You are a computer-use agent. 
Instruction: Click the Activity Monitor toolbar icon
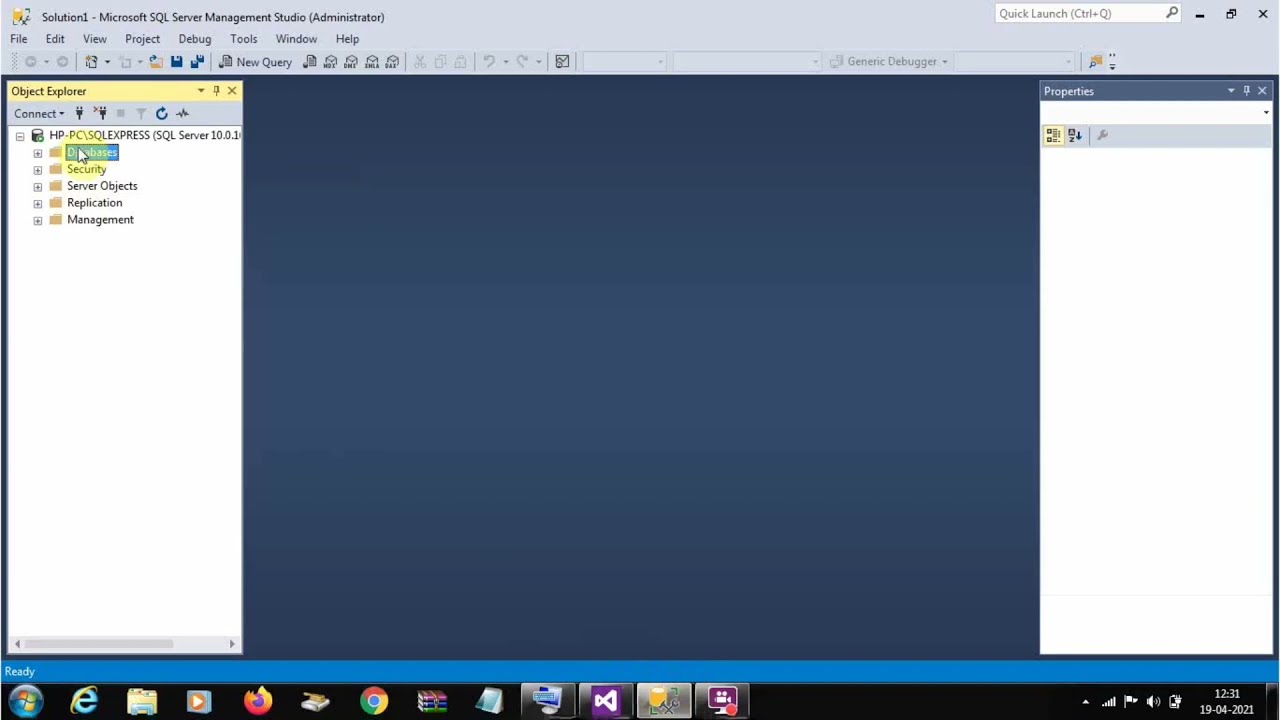(x=562, y=61)
